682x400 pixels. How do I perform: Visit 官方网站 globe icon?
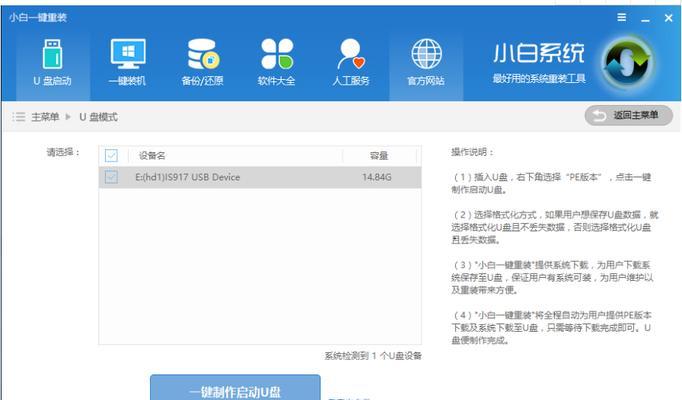click(426, 54)
